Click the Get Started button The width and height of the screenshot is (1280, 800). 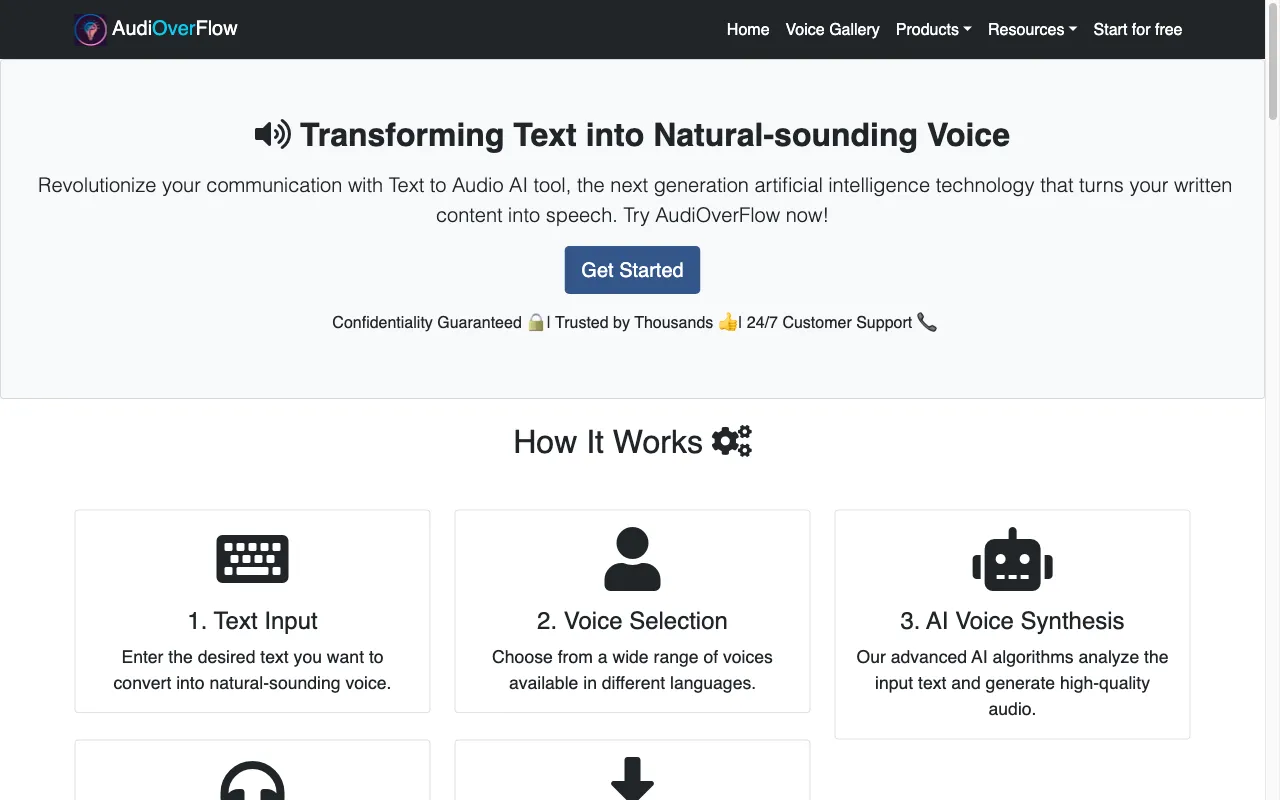point(632,270)
